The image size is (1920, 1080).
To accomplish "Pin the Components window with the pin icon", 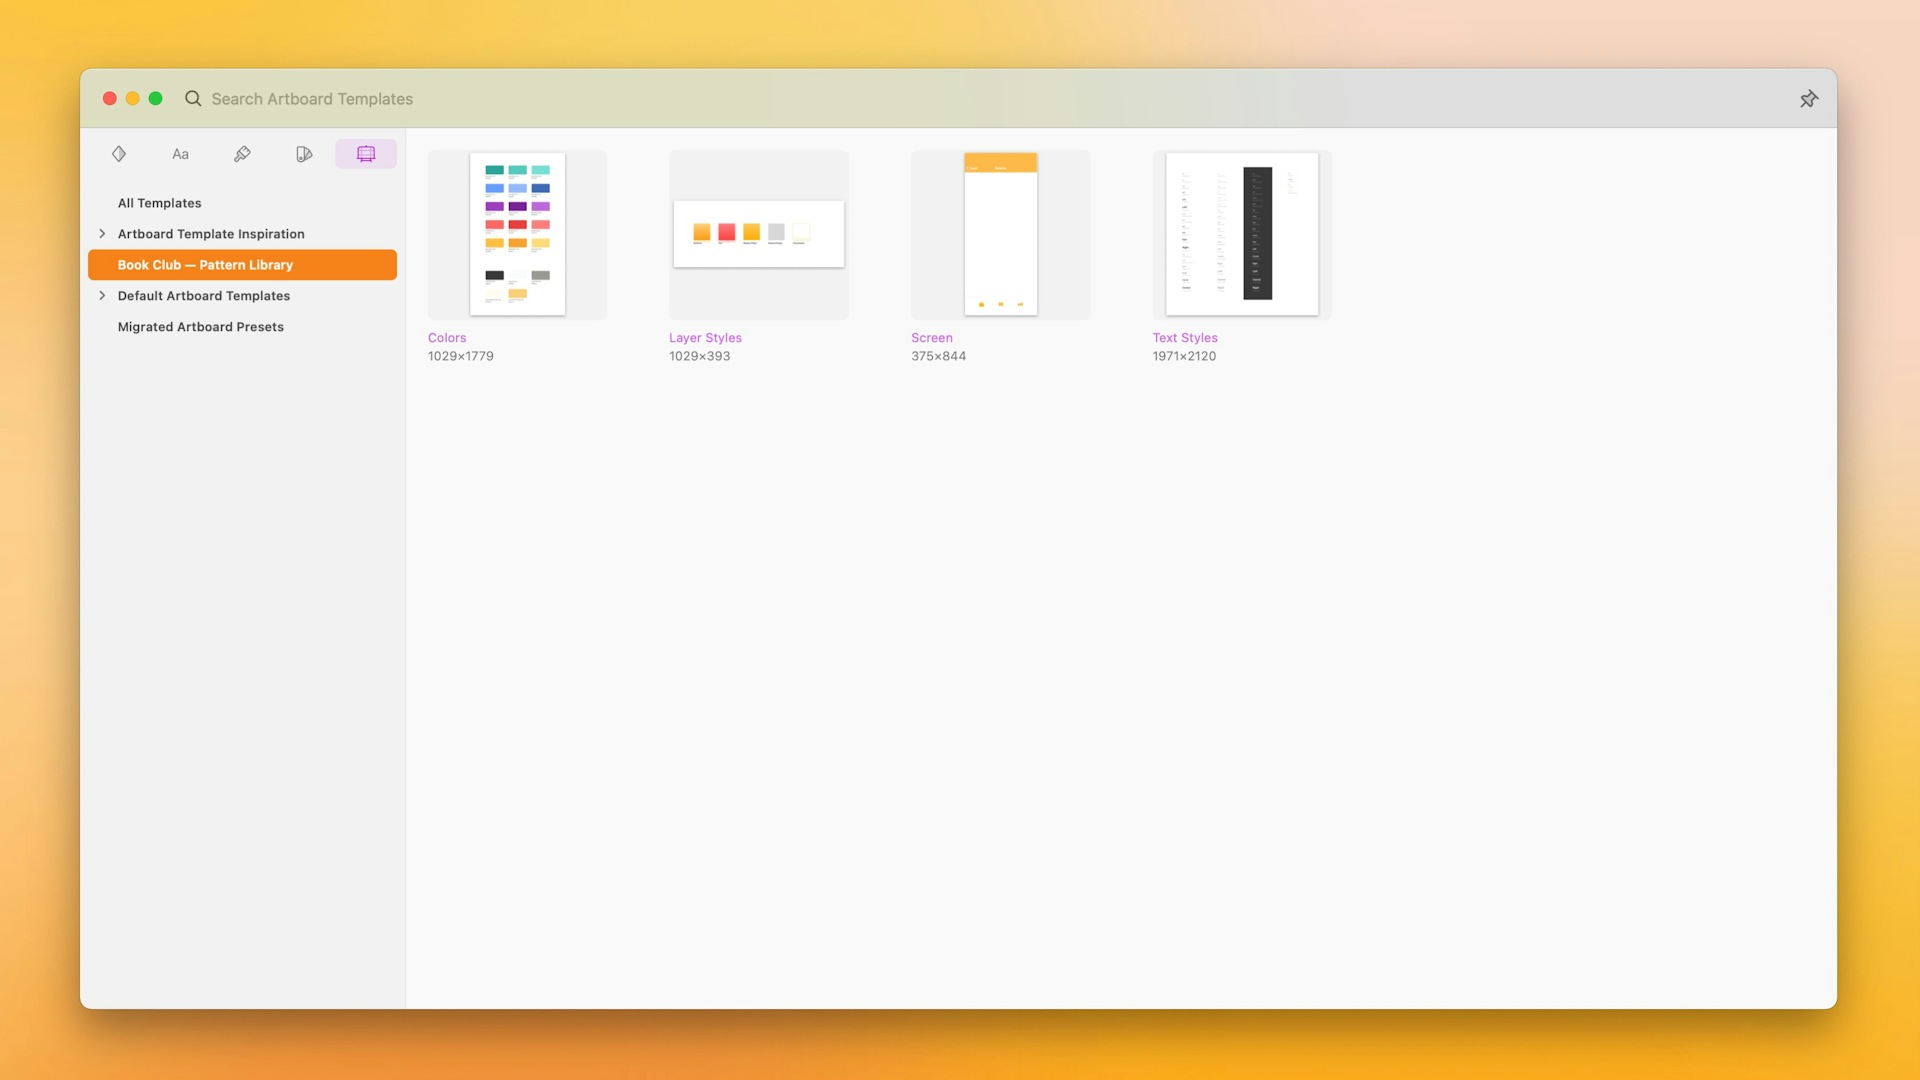I will point(1808,98).
